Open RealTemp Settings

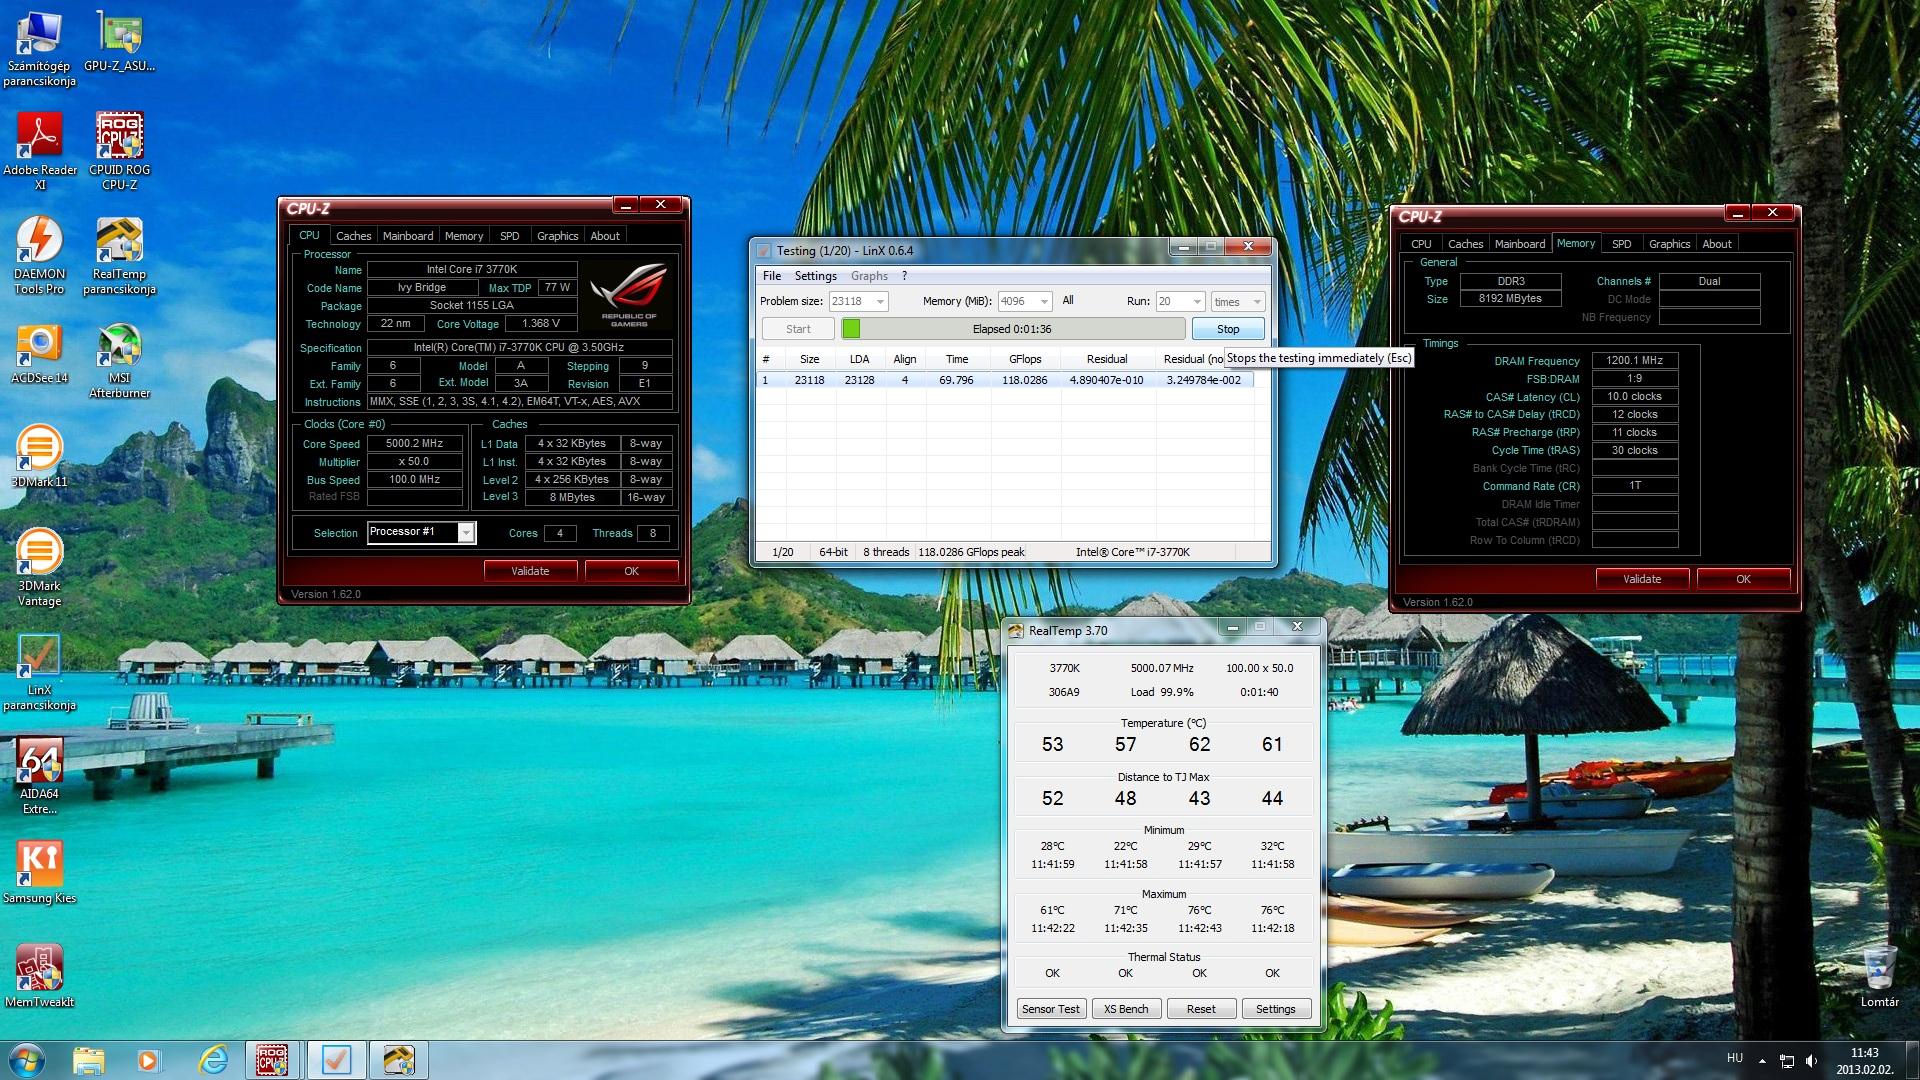coord(1276,1009)
